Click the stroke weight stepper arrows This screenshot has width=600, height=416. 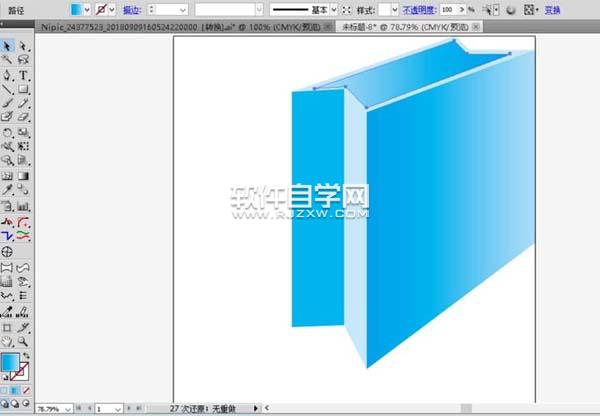(x=152, y=10)
